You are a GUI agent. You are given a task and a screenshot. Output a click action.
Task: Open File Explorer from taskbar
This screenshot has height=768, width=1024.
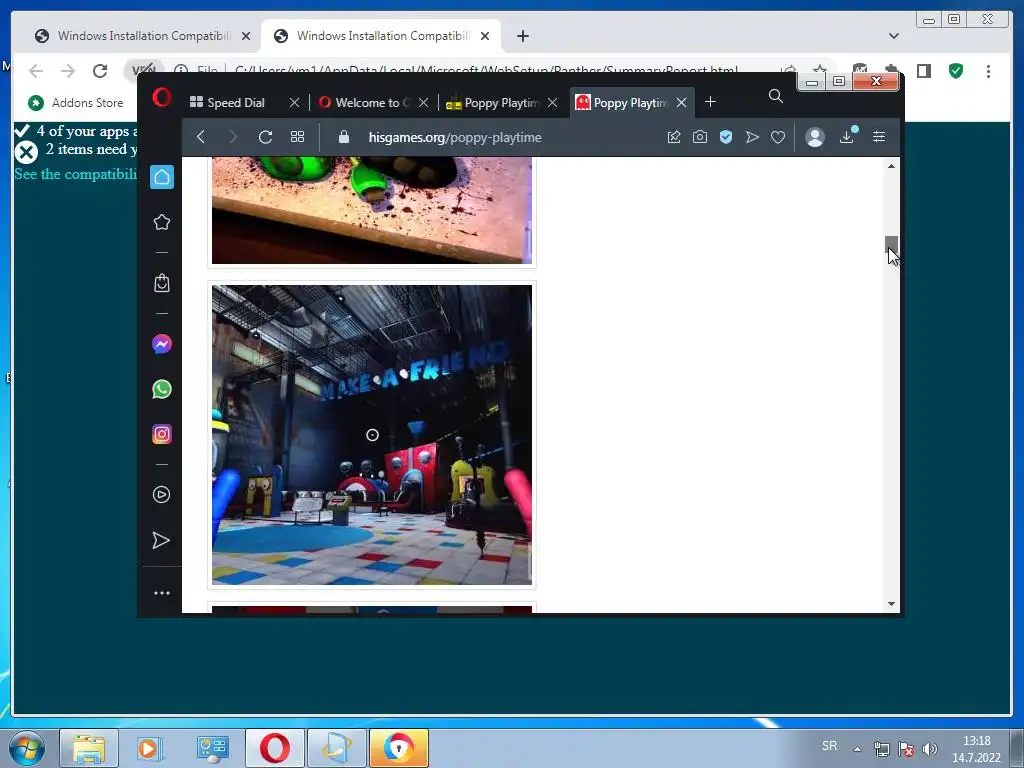click(x=89, y=748)
